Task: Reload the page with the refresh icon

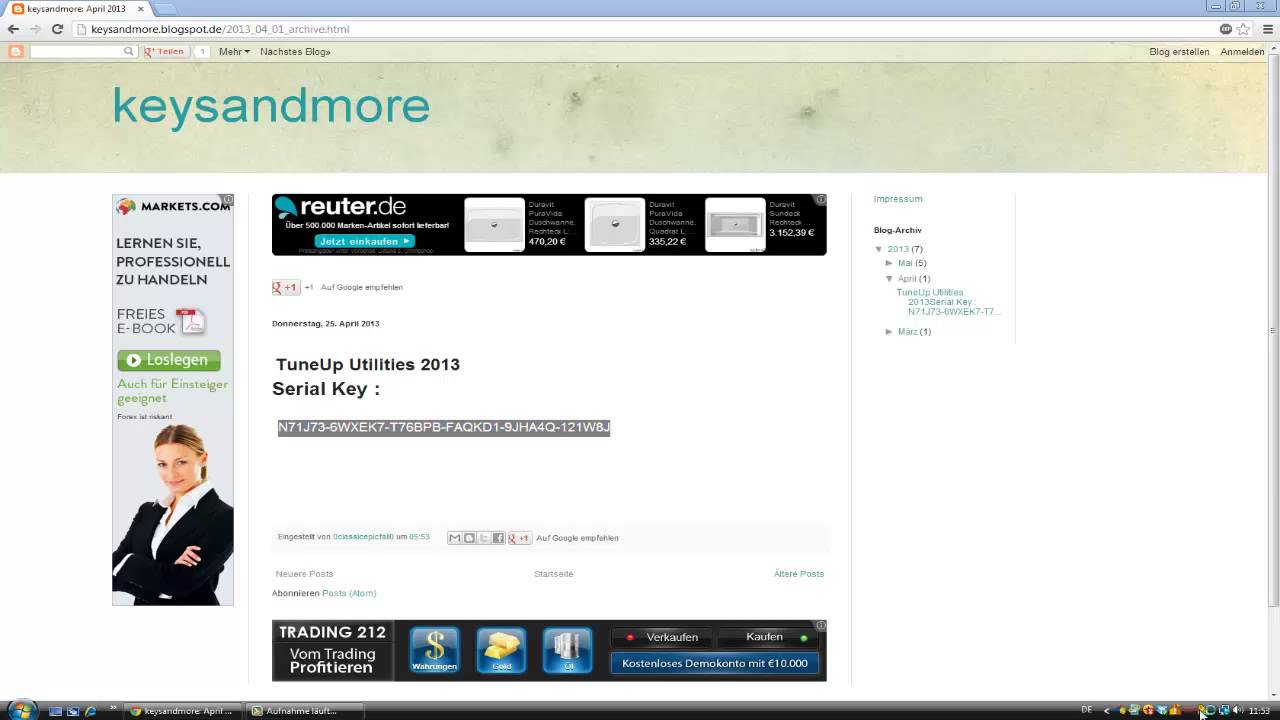Action: click(x=57, y=29)
